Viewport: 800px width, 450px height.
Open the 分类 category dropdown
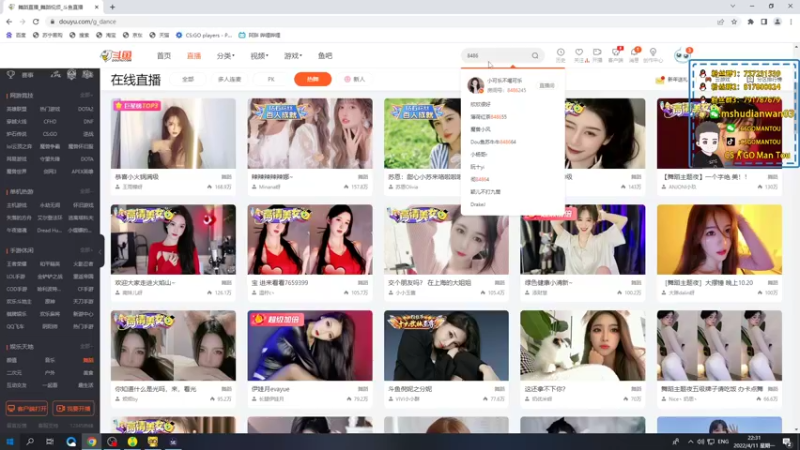click(x=226, y=56)
